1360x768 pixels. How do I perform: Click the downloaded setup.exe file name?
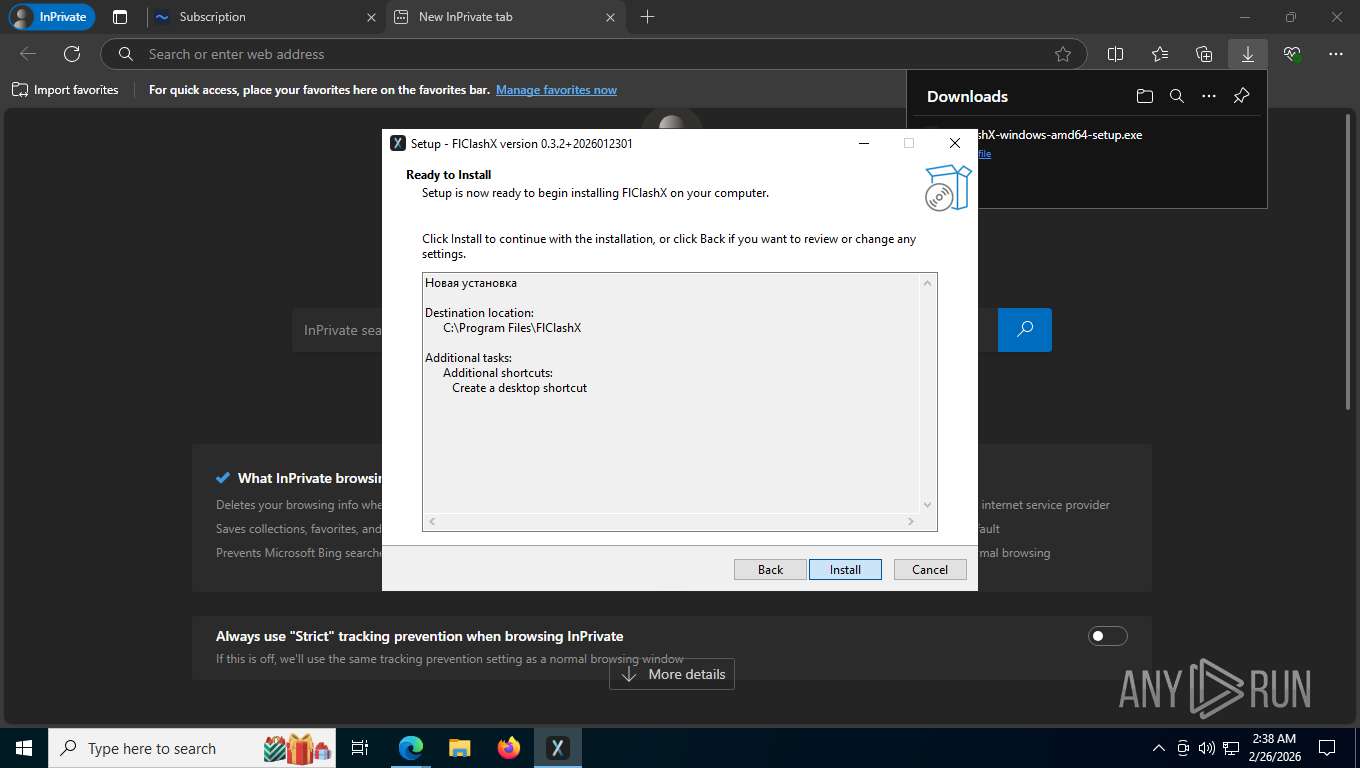(1059, 135)
